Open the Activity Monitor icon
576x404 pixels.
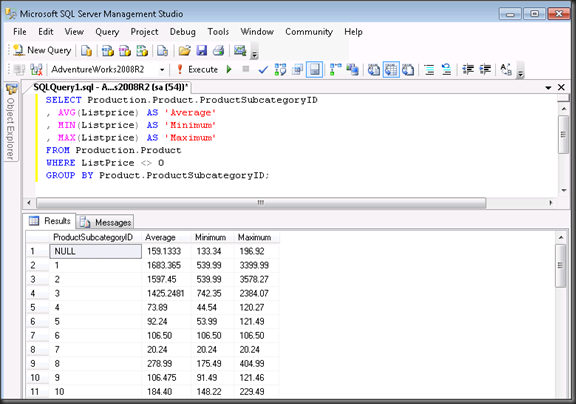(x=240, y=51)
